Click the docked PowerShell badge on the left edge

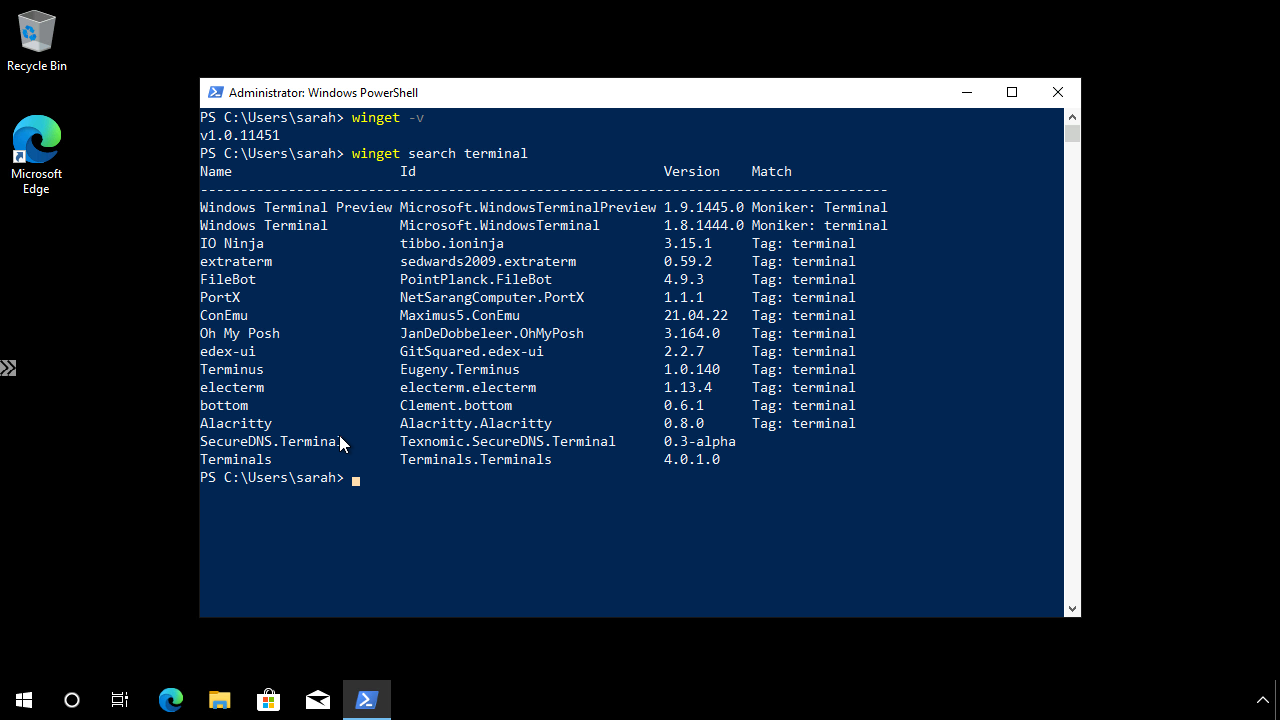[x=8, y=367]
